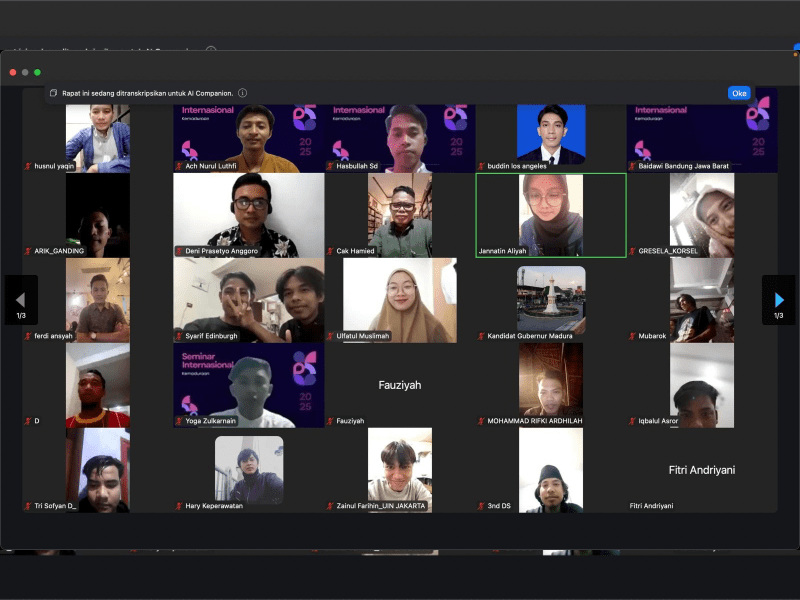Click the muted mic icon beside Cak Hamied
This screenshot has width=800, height=600.
[x=330, y=251]
